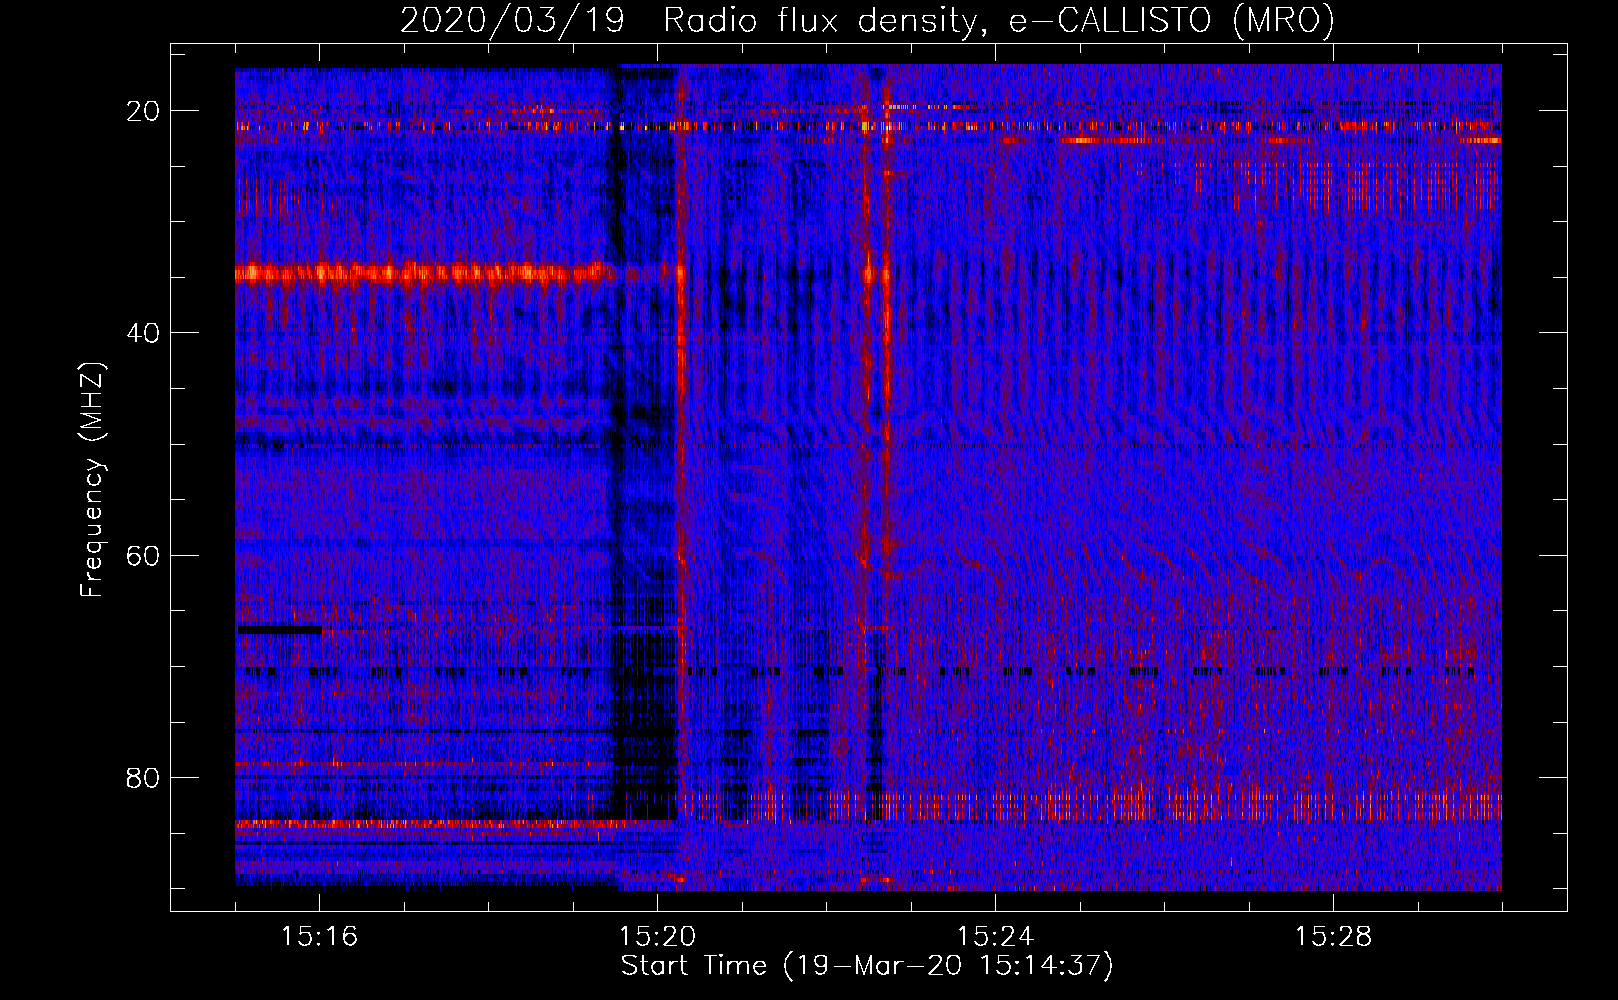Click the 20 MHz frequency tick label
The width and height of the screenshot is (1618, 1000).
[143, 111]
